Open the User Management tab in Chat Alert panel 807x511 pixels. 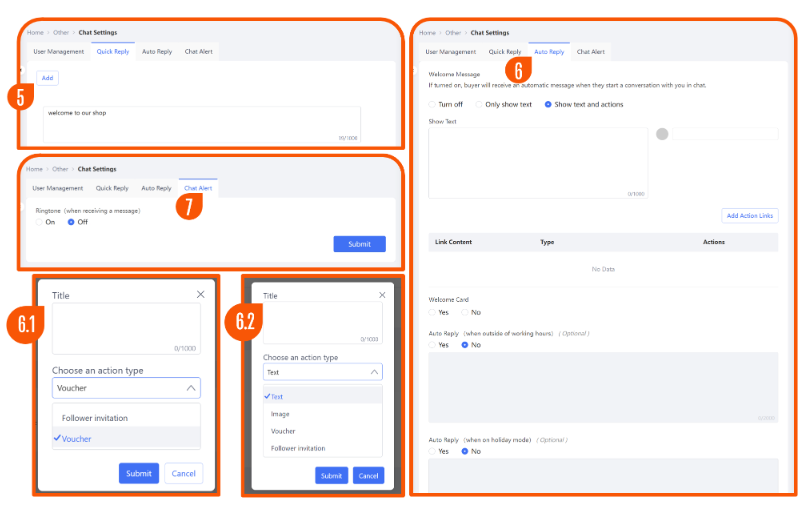[57, 188]
